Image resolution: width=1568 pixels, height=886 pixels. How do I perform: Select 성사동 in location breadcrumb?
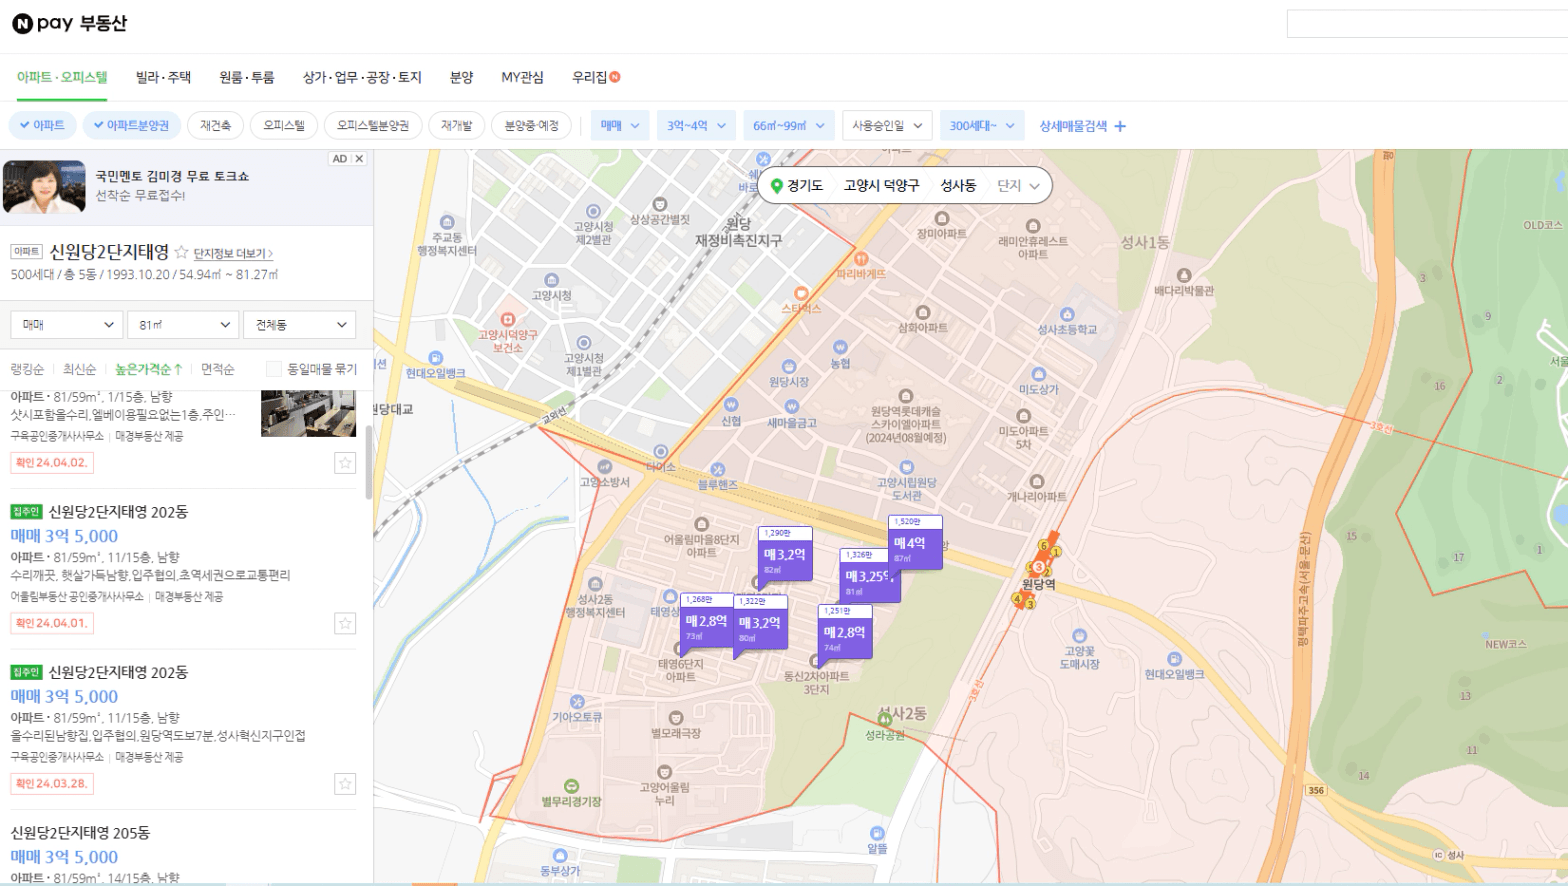(958, 186)
